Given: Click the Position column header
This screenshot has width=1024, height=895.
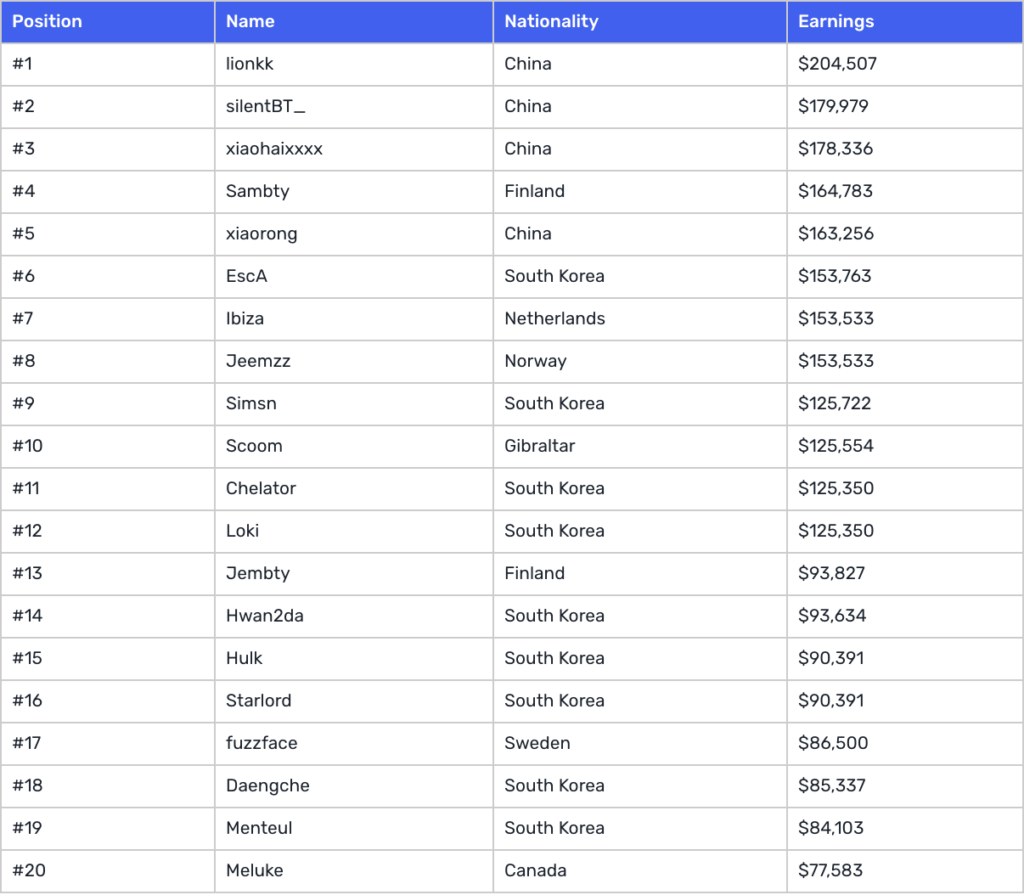Looking at the screenshot, I should pos(47,21).
